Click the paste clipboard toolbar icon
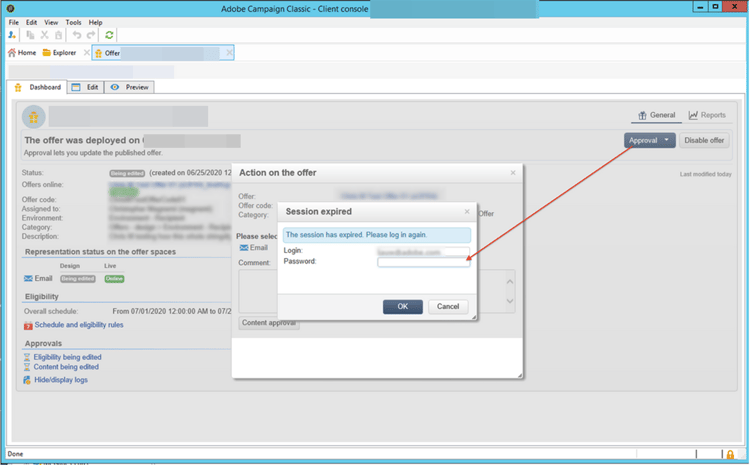This screenshot has height=465, width=750. pos(58,35)
